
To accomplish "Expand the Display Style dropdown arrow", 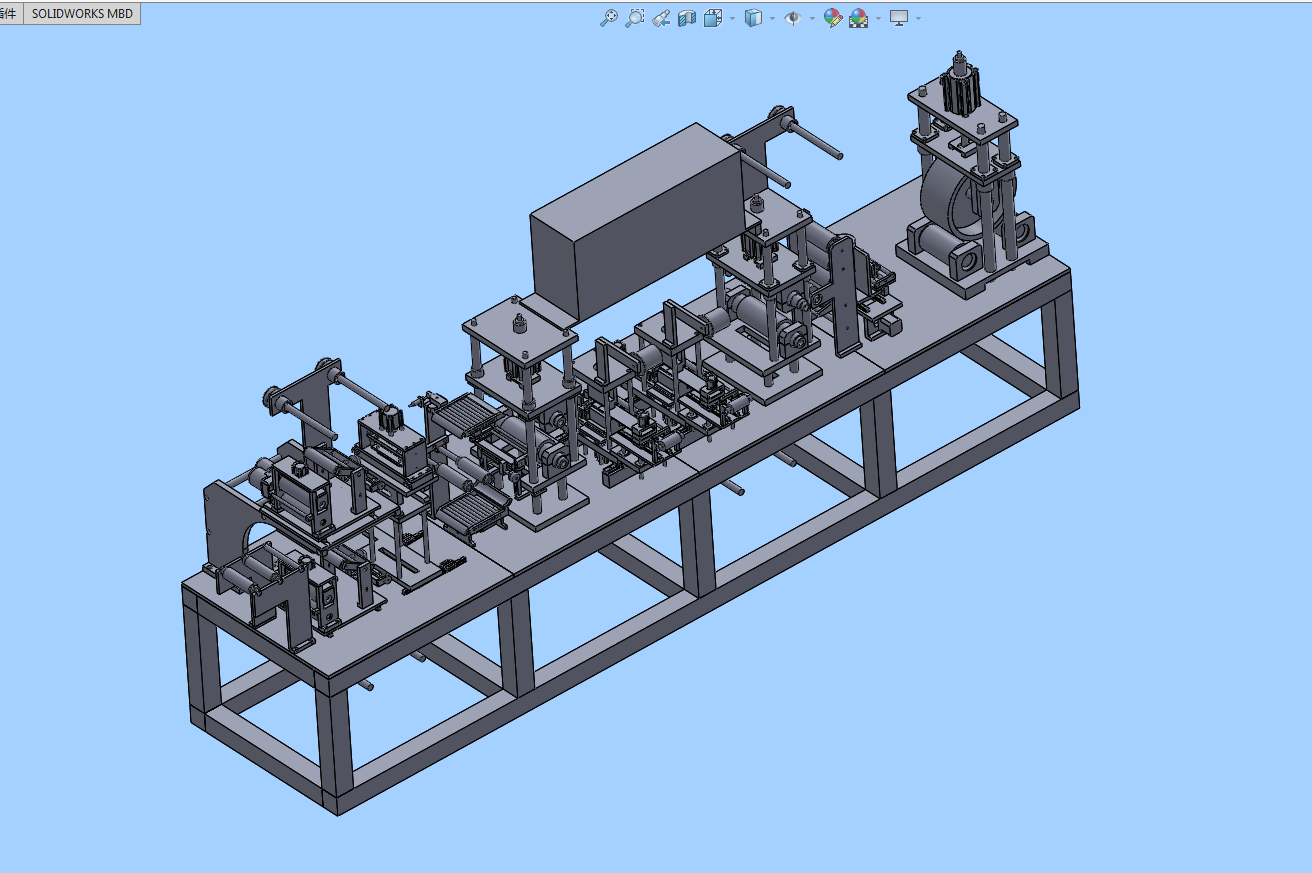I will point(772,18).
